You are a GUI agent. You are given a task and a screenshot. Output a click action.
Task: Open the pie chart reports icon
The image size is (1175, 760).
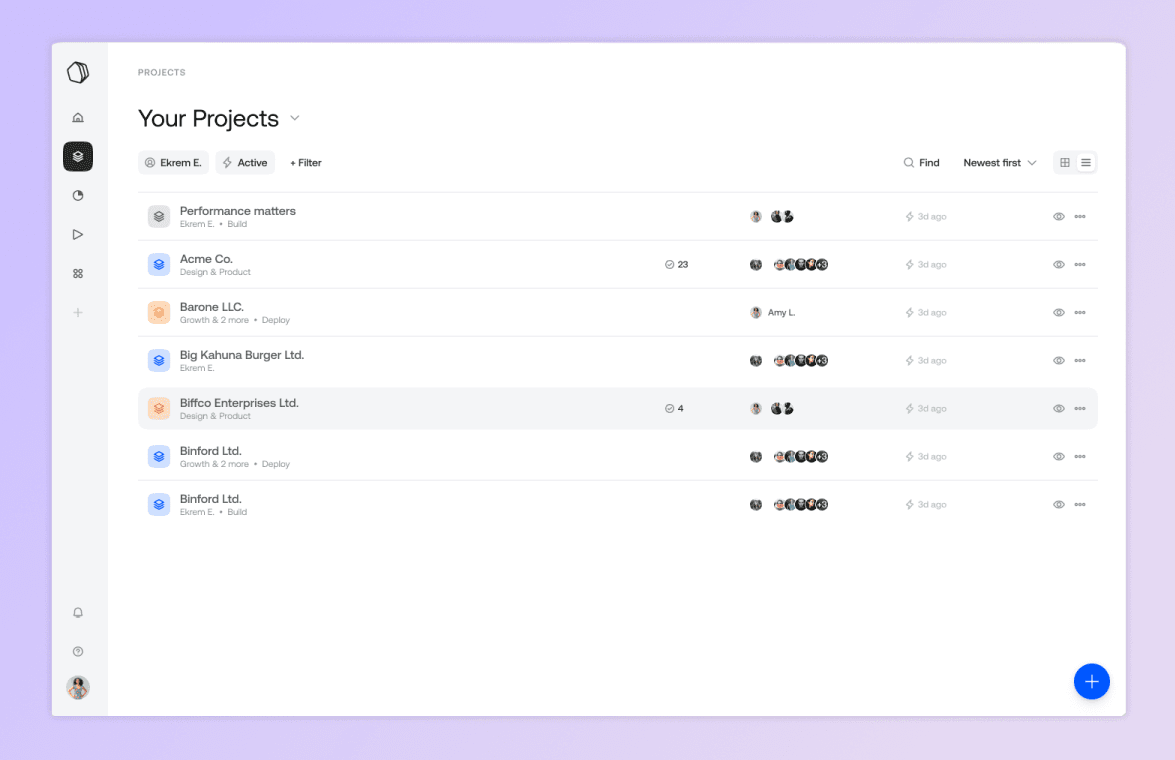78,195
